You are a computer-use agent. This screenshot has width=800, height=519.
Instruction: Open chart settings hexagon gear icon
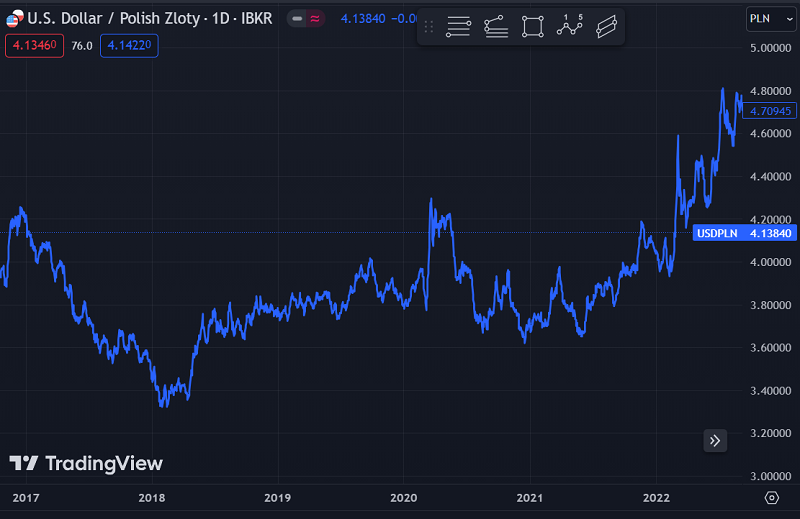(771, 497)
